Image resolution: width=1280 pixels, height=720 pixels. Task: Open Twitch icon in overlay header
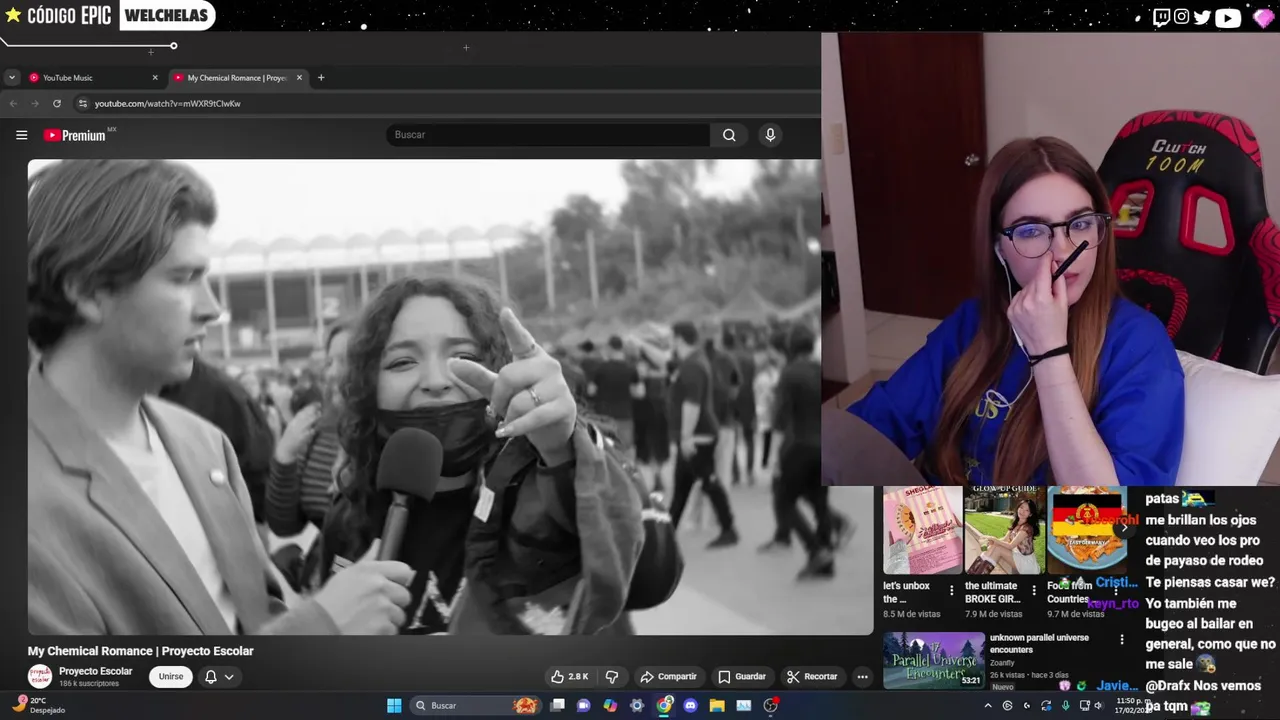pyautogui.click(x=1161, y=17)
